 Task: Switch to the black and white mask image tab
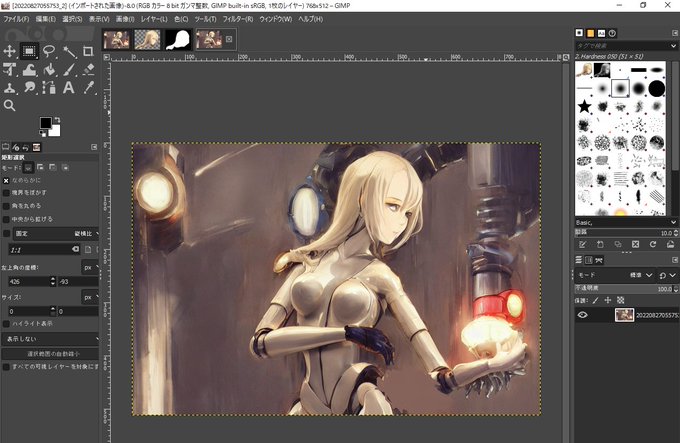pyautogui.click(x=178, y=39)
